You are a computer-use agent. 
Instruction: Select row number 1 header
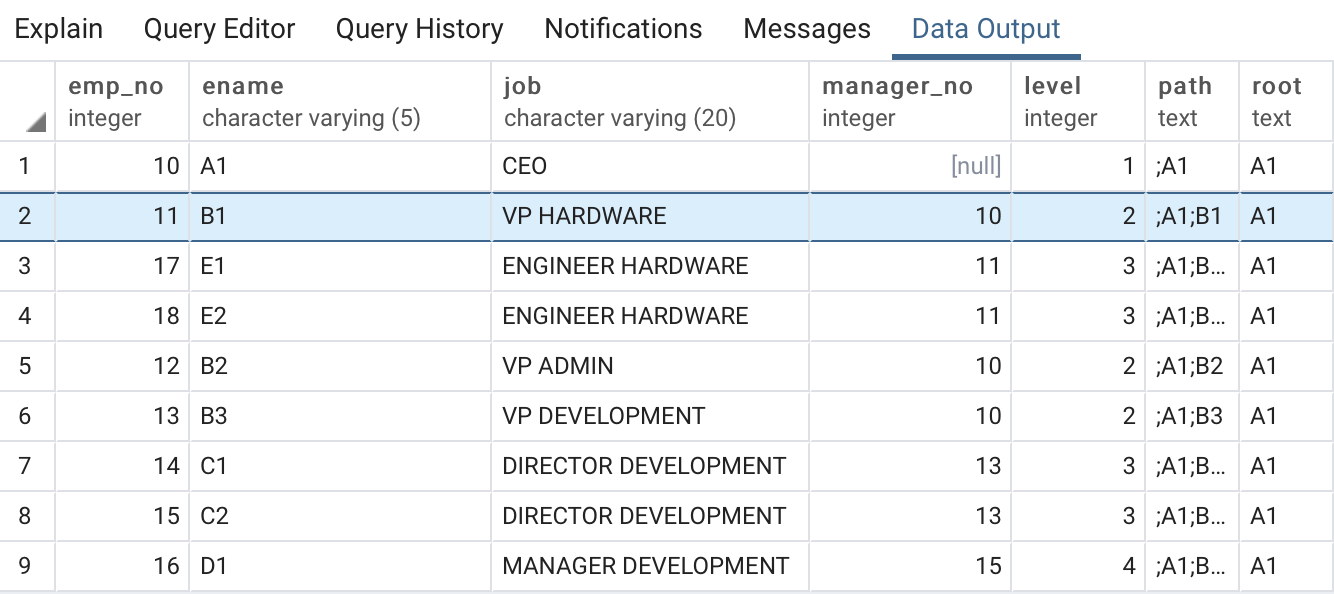27,166
